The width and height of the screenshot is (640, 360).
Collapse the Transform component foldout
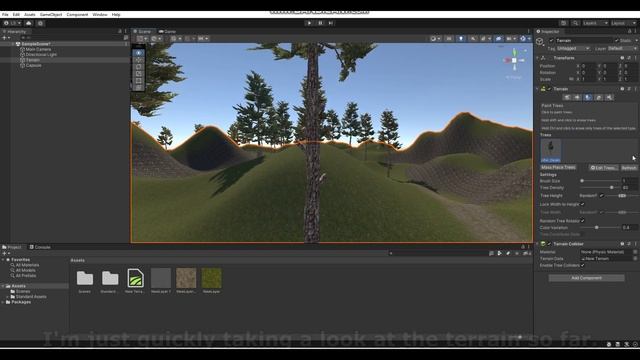click(x=538, y=58)
